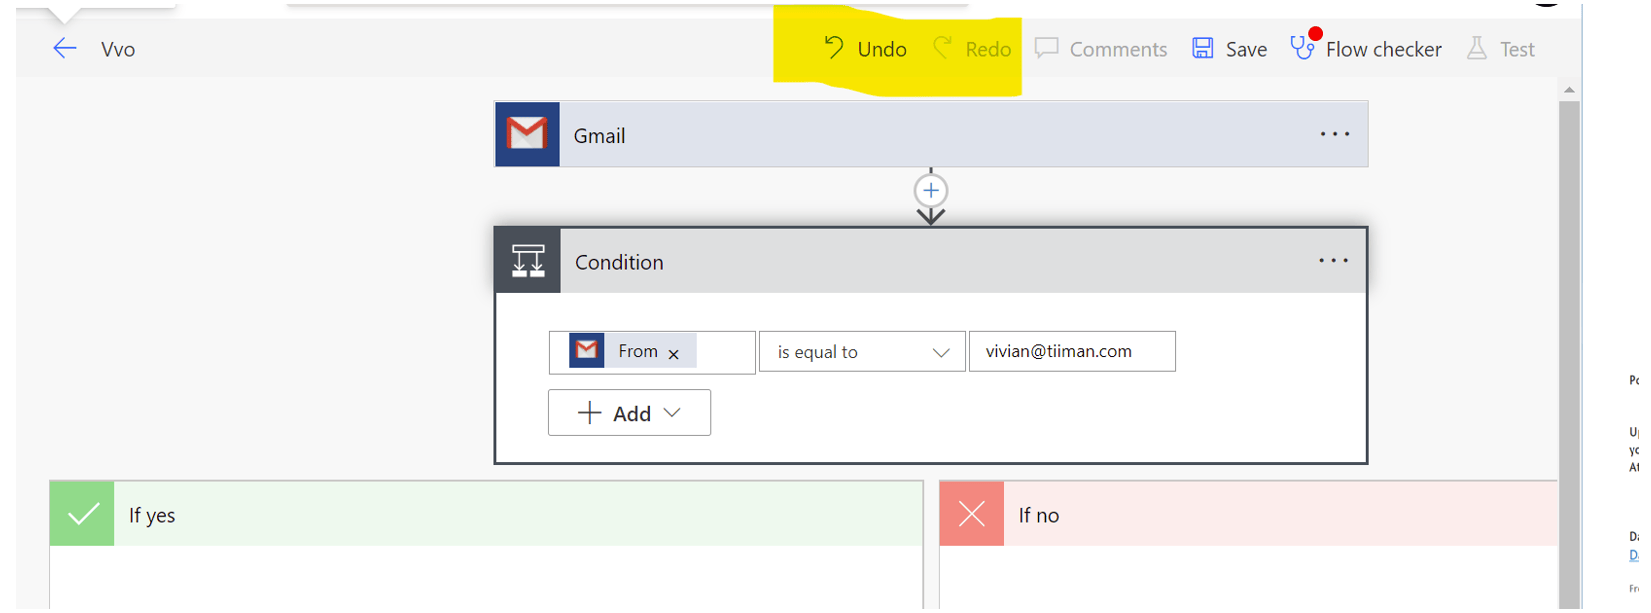Open the Add condition row dropdown
1651x613 pixels.
click(x=629, y=413)
